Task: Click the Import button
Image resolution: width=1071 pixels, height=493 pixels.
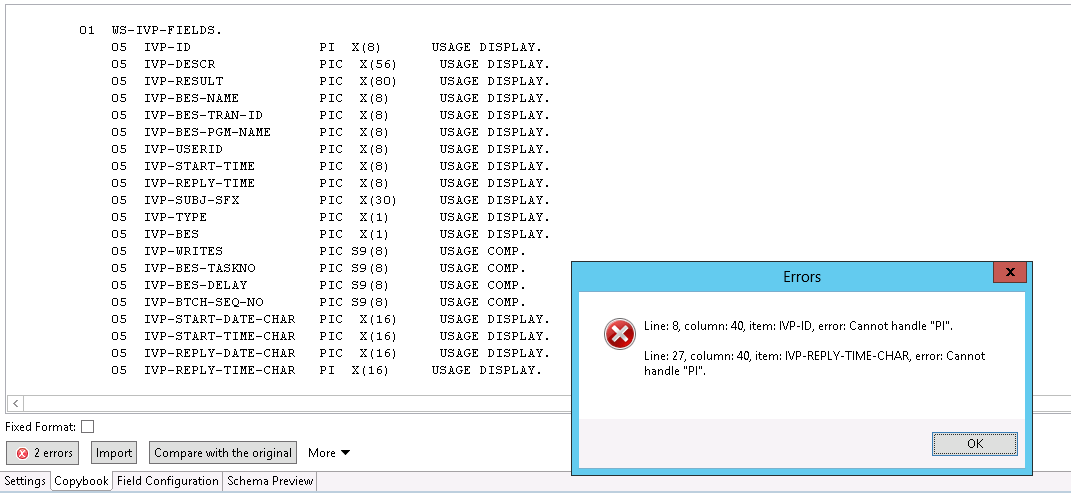Action: tap(113, 453)
